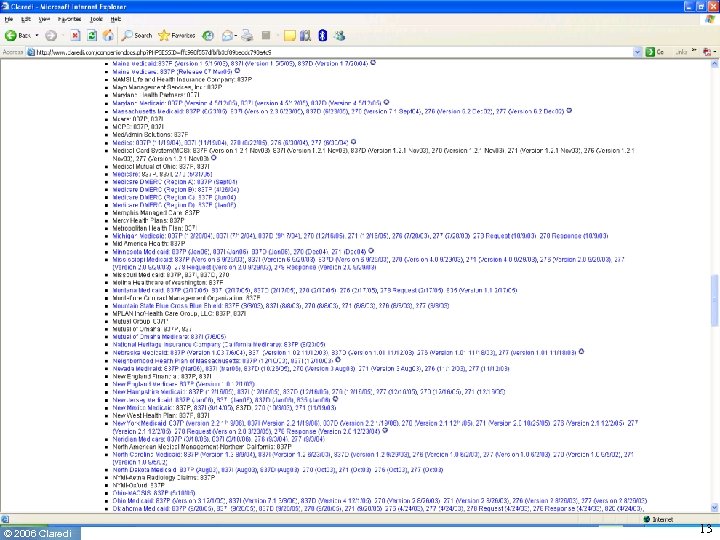Image resolution: width=720 pixels, height=540 pixels.
Task: Open the View menu
Action: [x=44, y=19]
